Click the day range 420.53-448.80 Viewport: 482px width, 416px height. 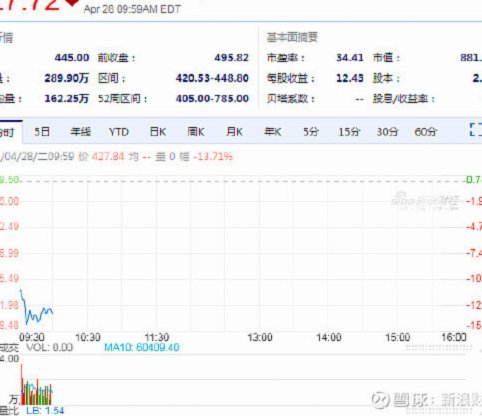click(212, 78)
